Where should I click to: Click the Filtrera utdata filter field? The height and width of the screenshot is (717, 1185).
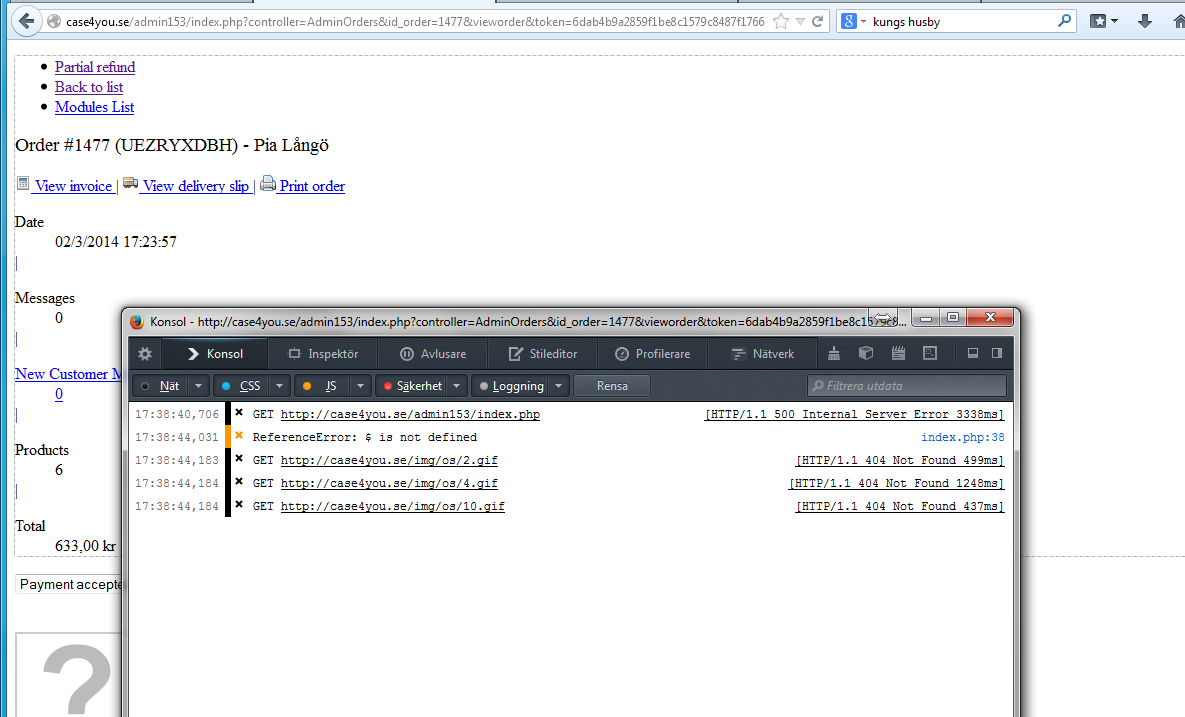(x=907, y=386)
